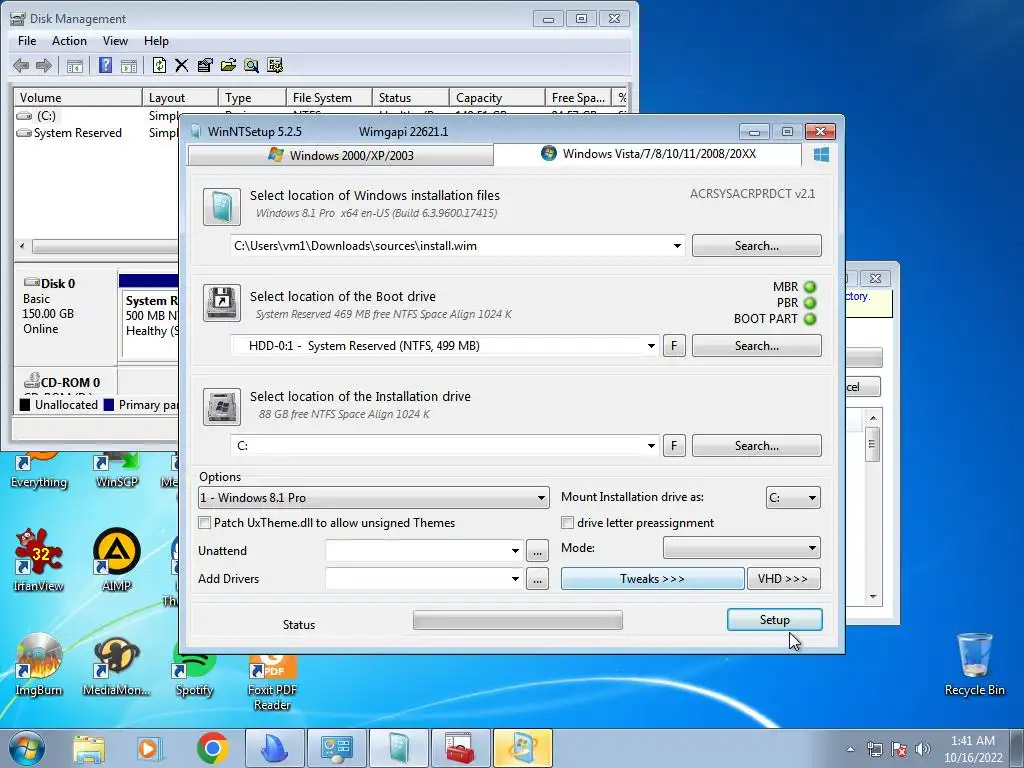1024x768 pixels.
Task: Open the Help menu in Disk Management
Action: point(156,41)
